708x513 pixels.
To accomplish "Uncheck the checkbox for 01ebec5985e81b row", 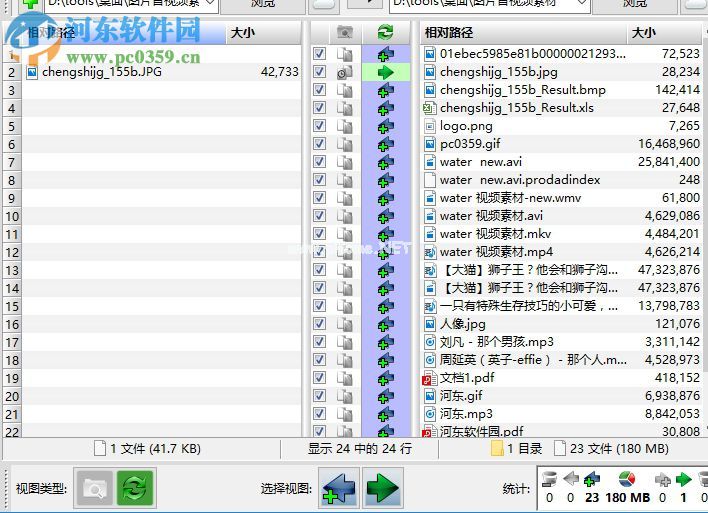I will point(319,54).
